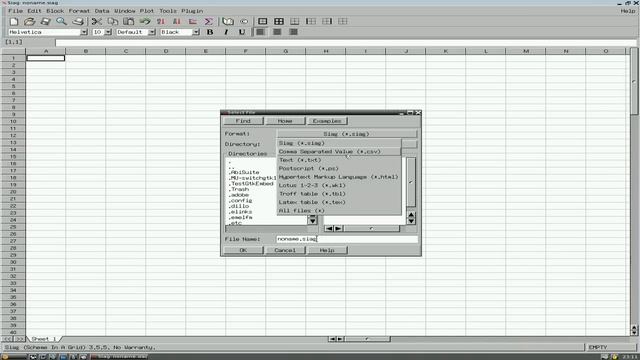The image size is (640, 360).
Task: Click the Siag entry in the taskbar
Action: pos(119,357)
